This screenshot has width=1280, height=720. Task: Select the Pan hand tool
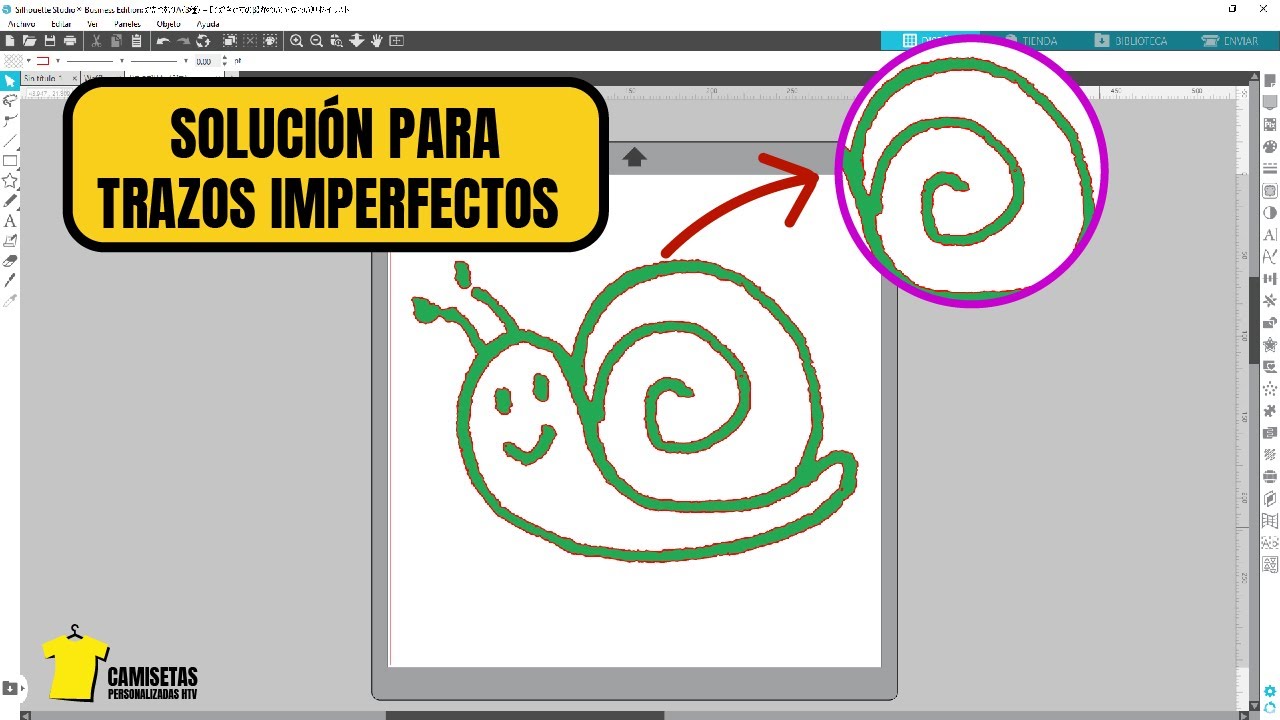tap(377, 41)
